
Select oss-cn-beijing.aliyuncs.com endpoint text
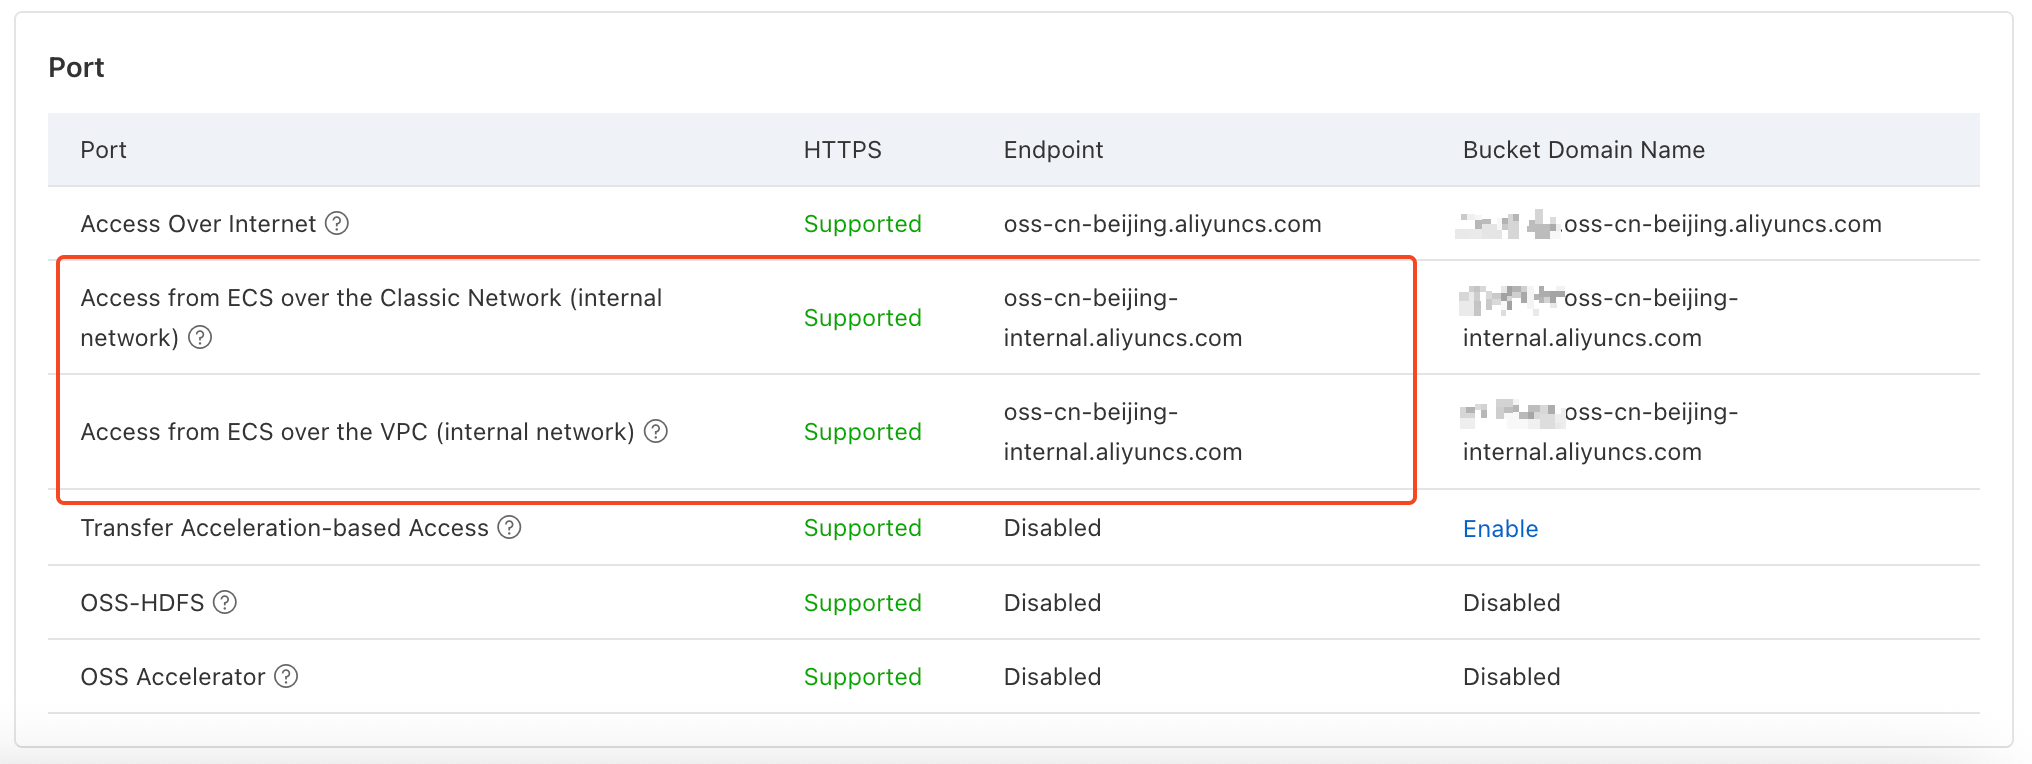[x=1162, y=224]
